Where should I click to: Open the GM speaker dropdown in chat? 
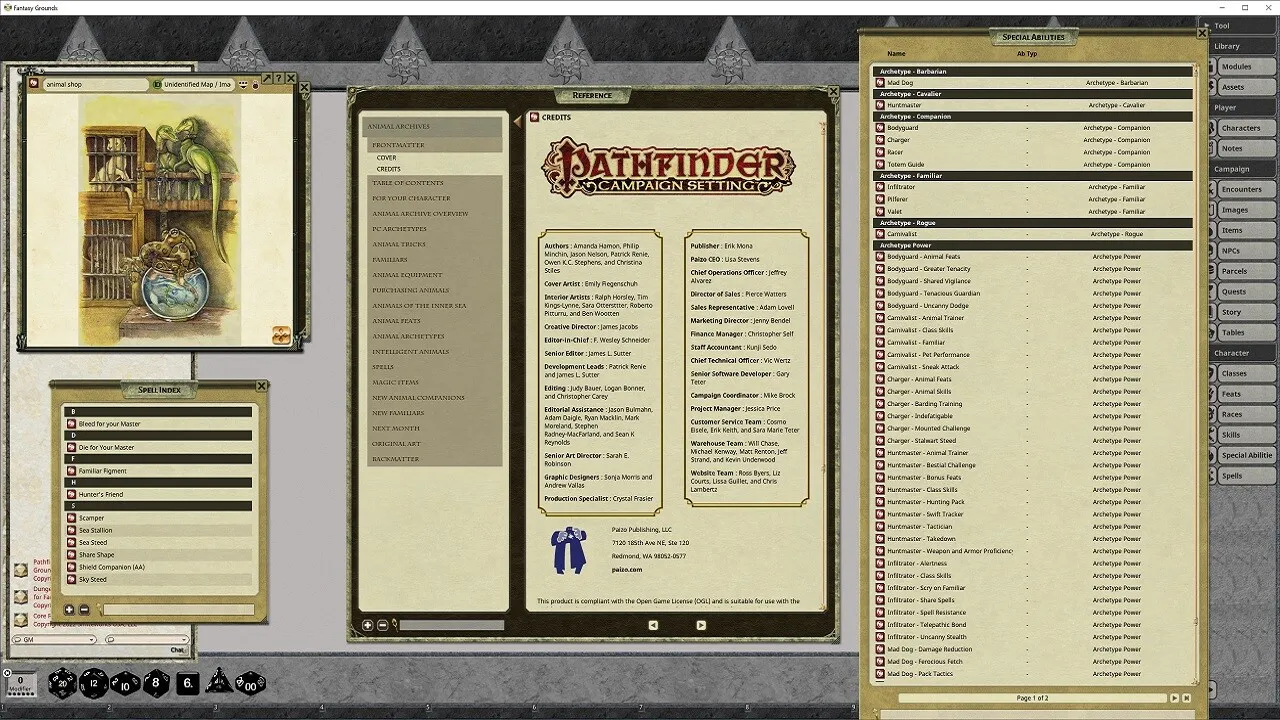(x=54, y=639)
